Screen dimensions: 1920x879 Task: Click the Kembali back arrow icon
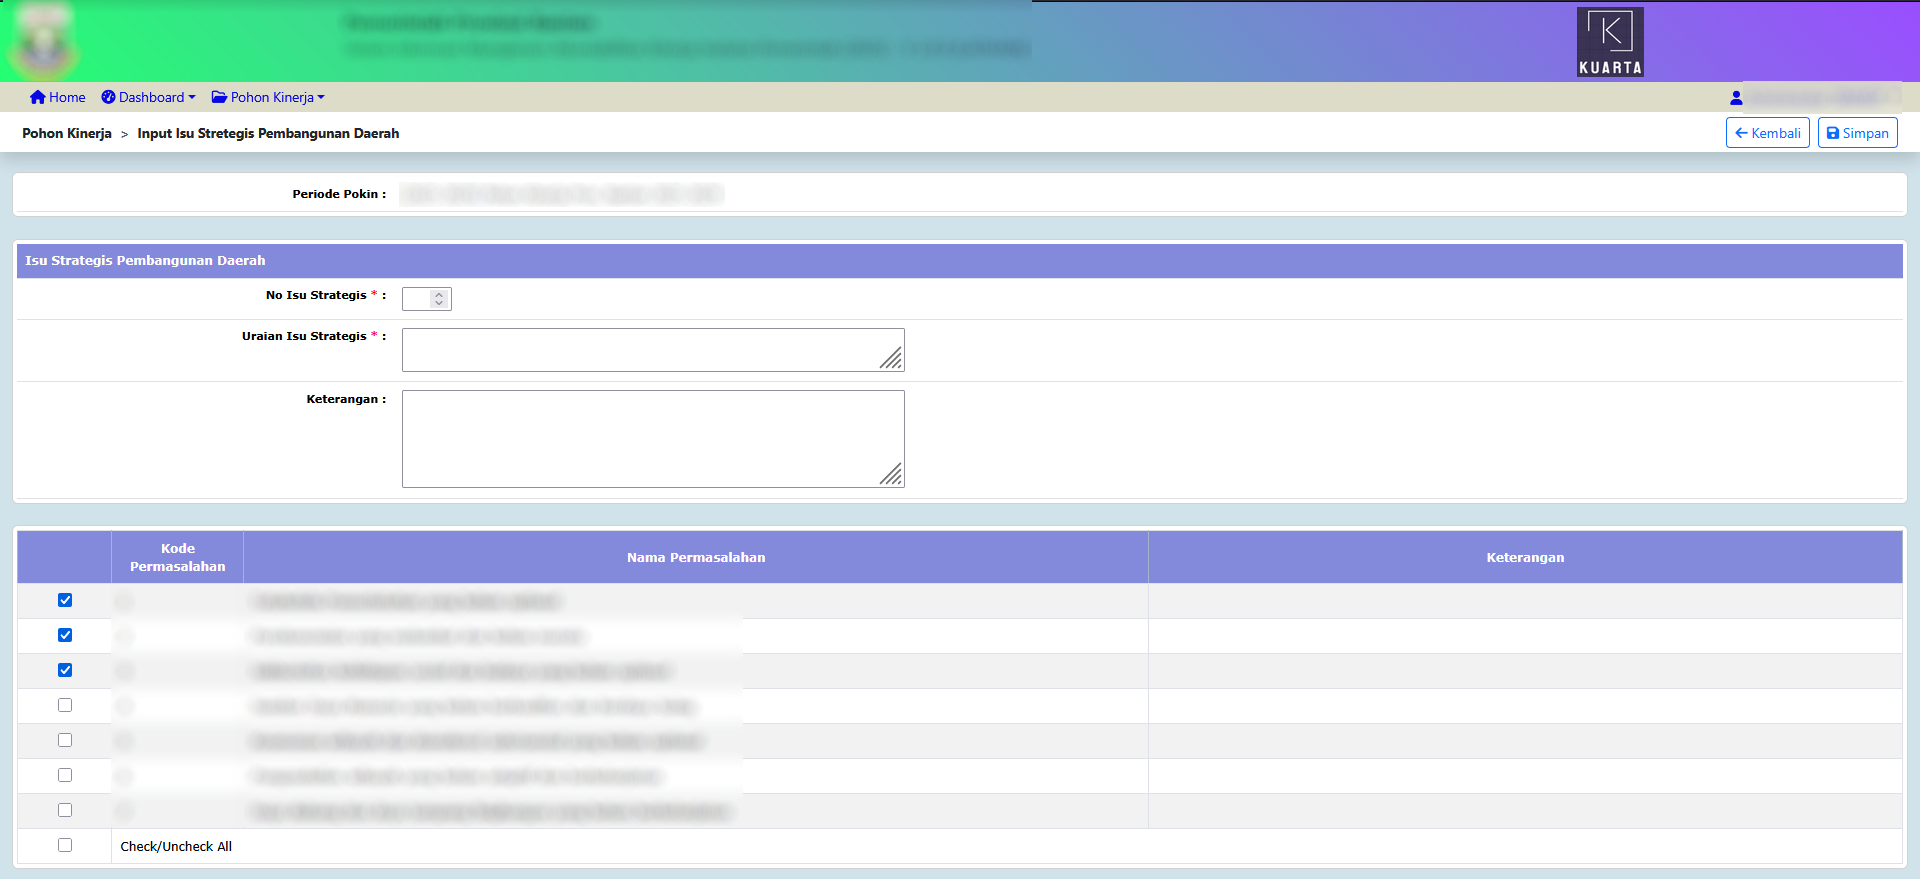pyautogui.click(x=1741, y=133)
